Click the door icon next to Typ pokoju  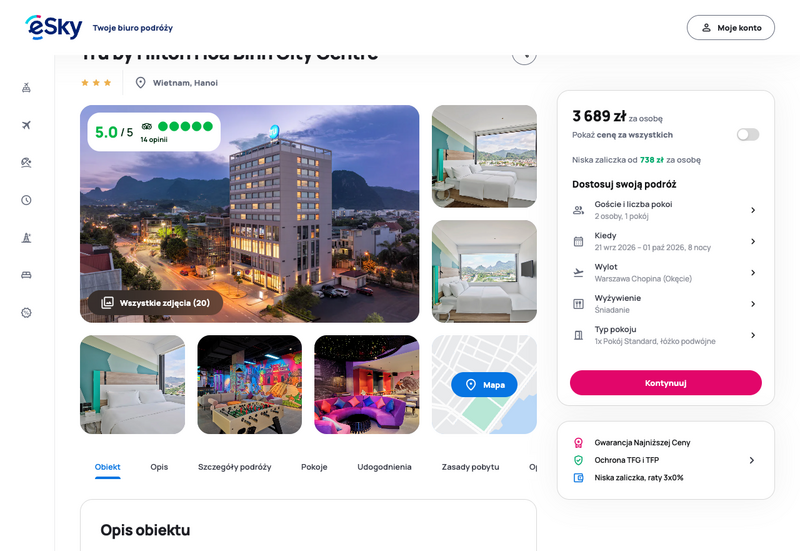click(x=578, y=335)
